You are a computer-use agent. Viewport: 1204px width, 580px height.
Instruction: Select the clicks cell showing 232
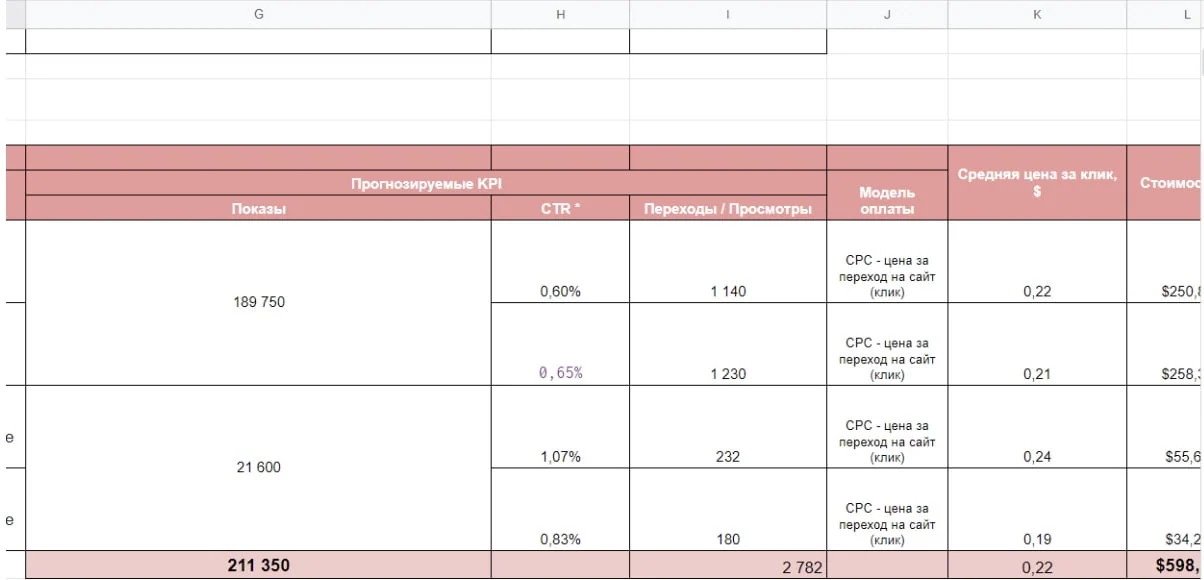[728, 427]
